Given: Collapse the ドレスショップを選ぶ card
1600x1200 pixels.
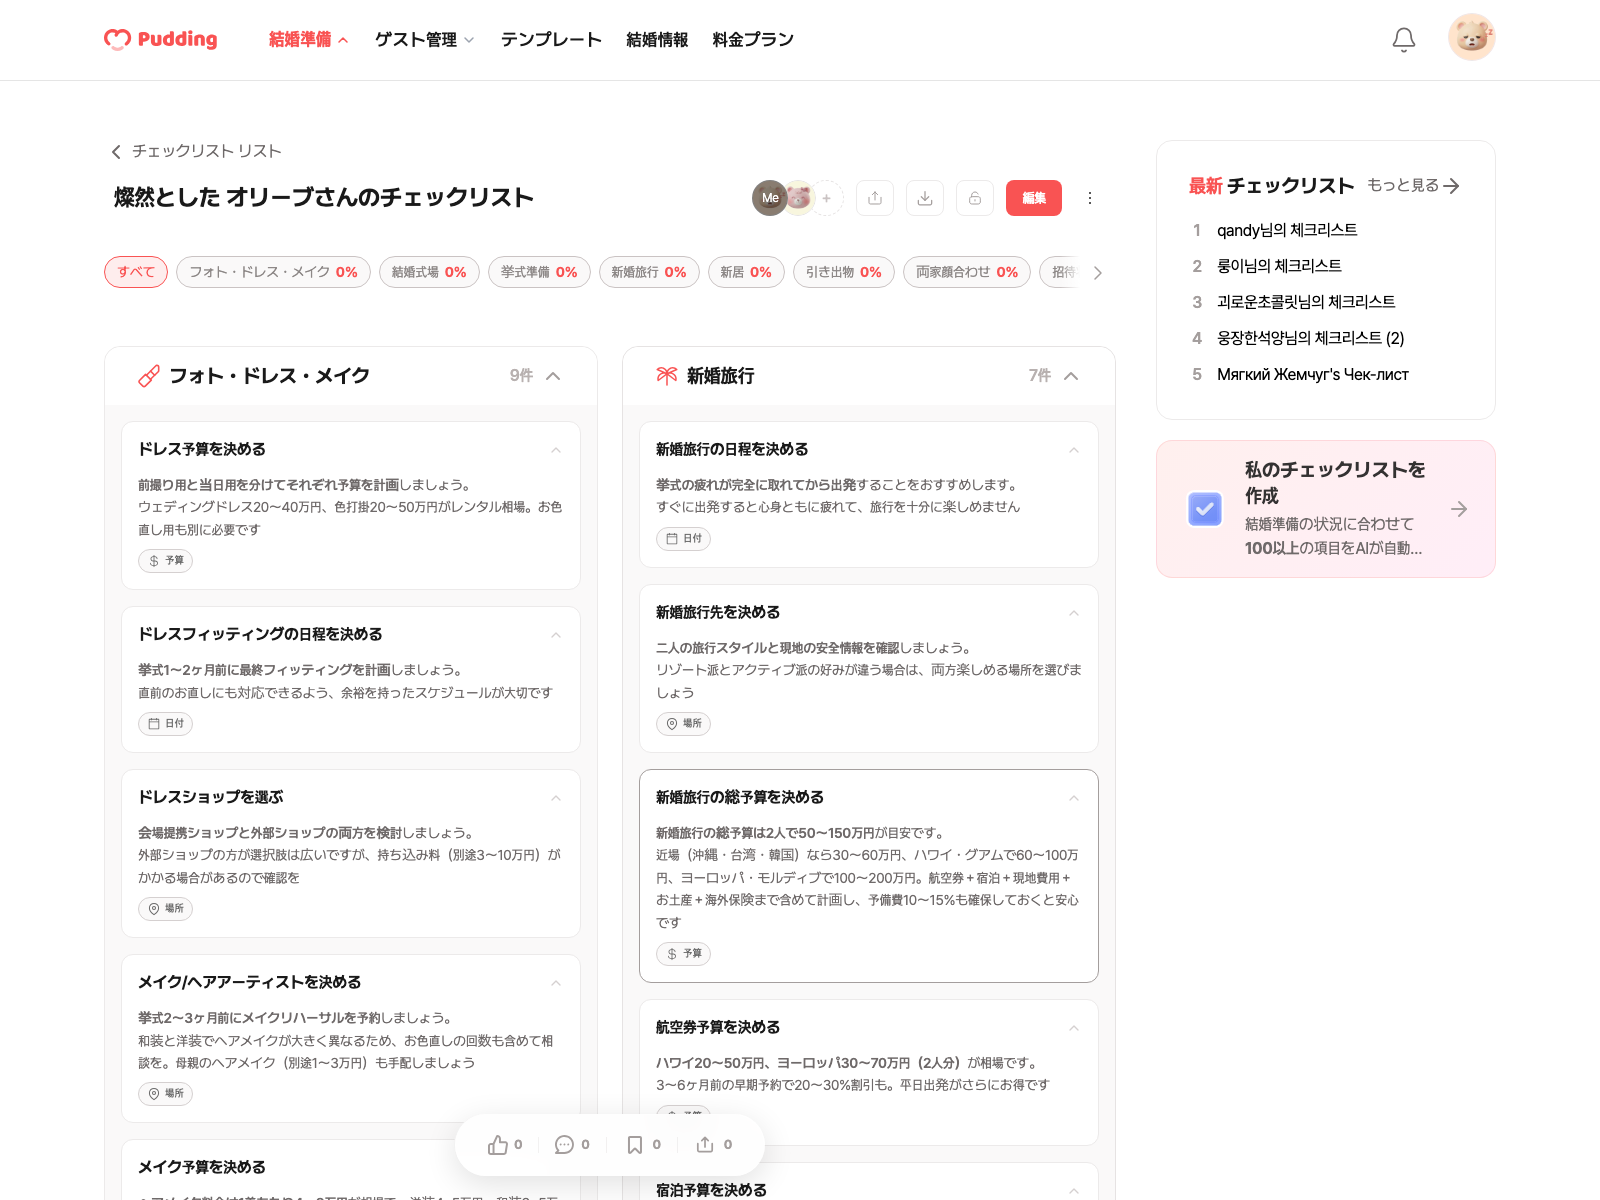Looking at the screenshot, I should [556, 798].
